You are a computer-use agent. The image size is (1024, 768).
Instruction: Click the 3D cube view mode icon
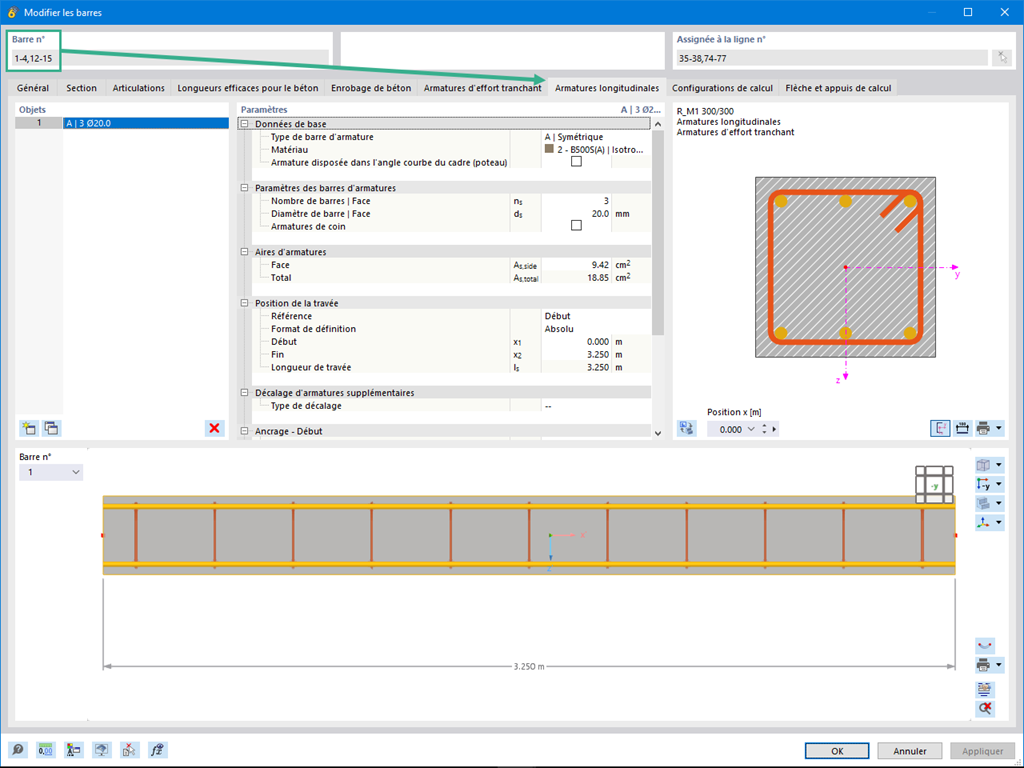click(x=984, y=465)
